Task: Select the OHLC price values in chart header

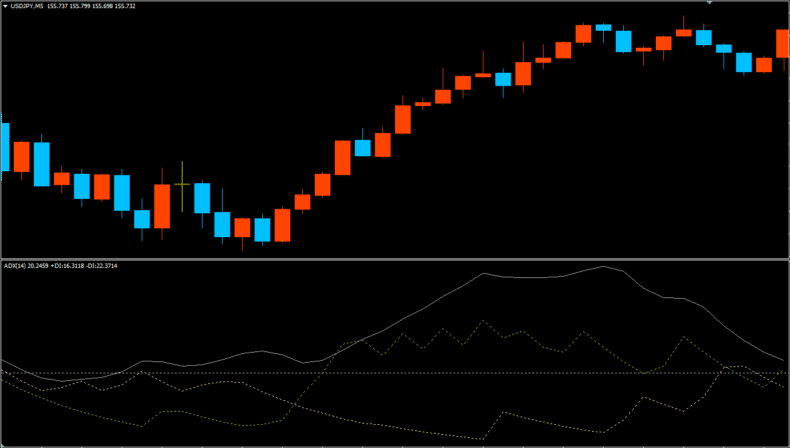Action: [x=100, y=6]
